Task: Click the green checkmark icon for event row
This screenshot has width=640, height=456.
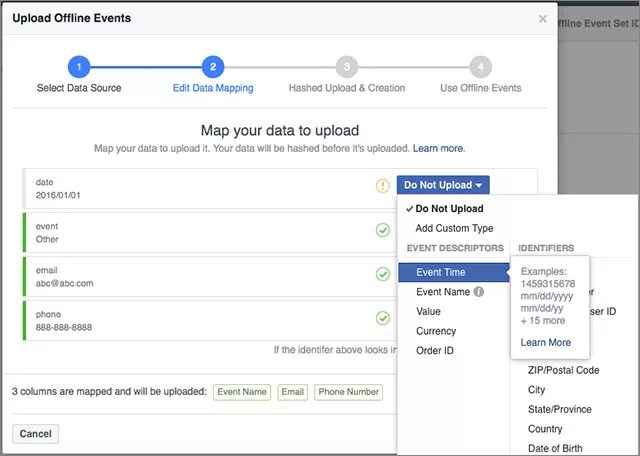Action: [382, 230]
